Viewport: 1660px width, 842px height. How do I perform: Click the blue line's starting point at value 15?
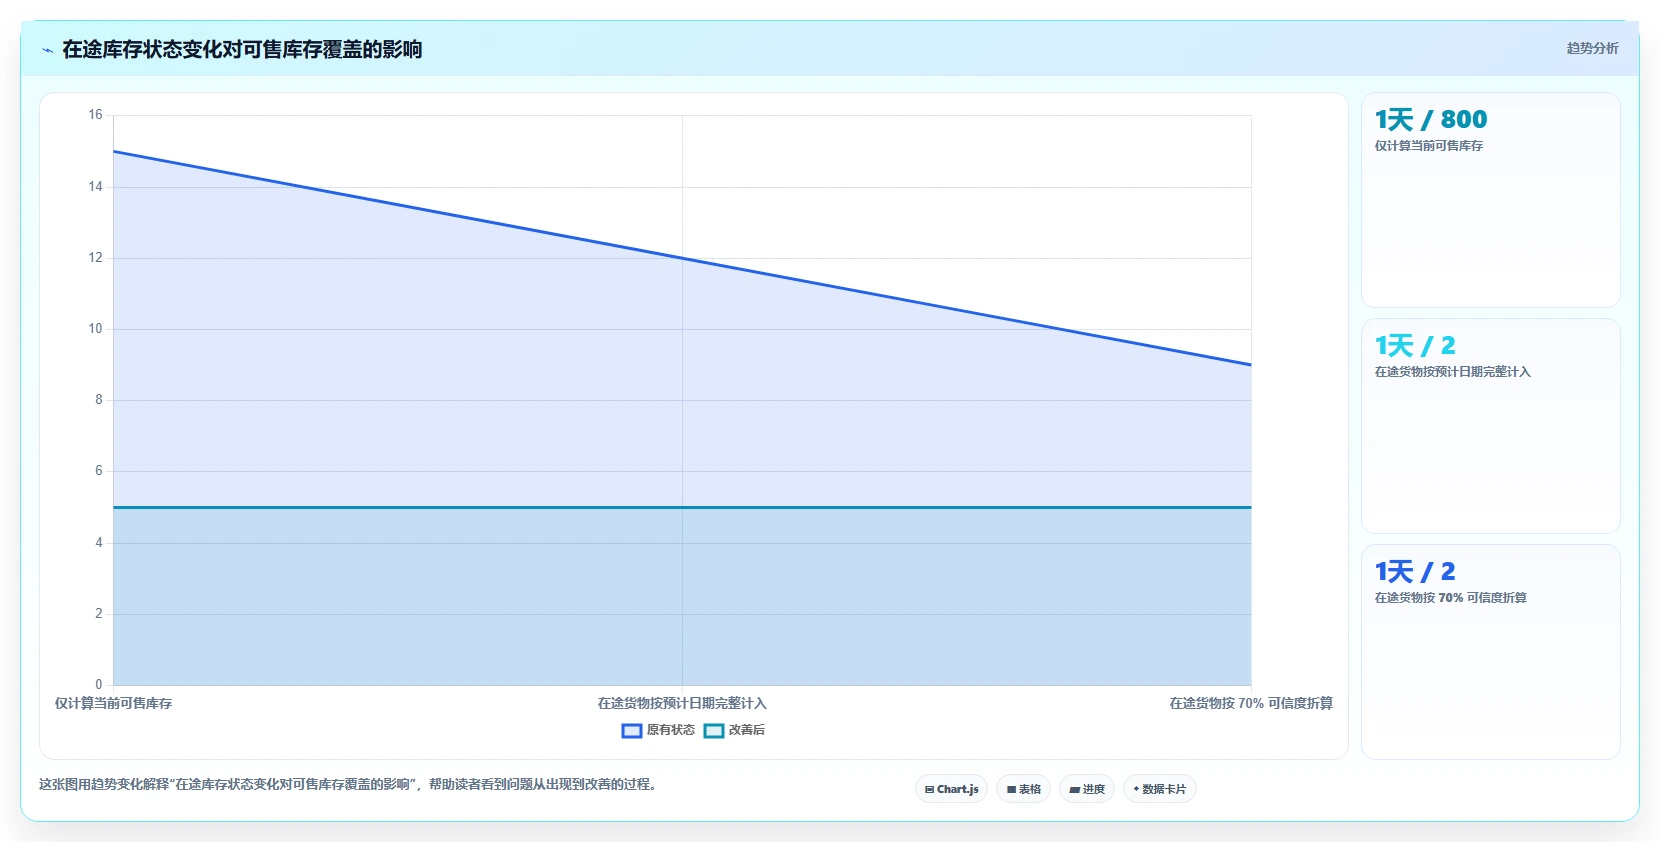114,152
